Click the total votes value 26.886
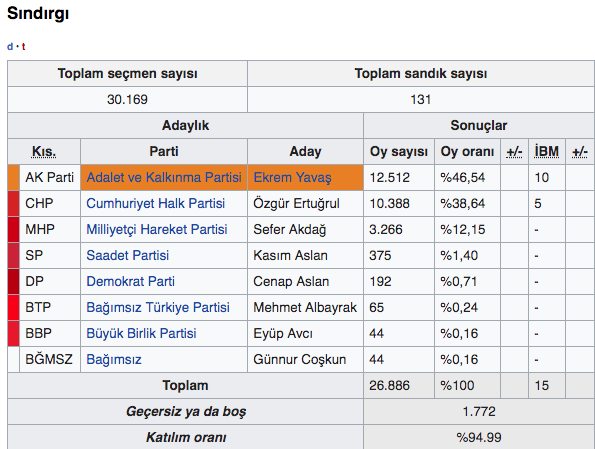The height and width of the screenshot is (449, 595). click(x=389, y=385)
